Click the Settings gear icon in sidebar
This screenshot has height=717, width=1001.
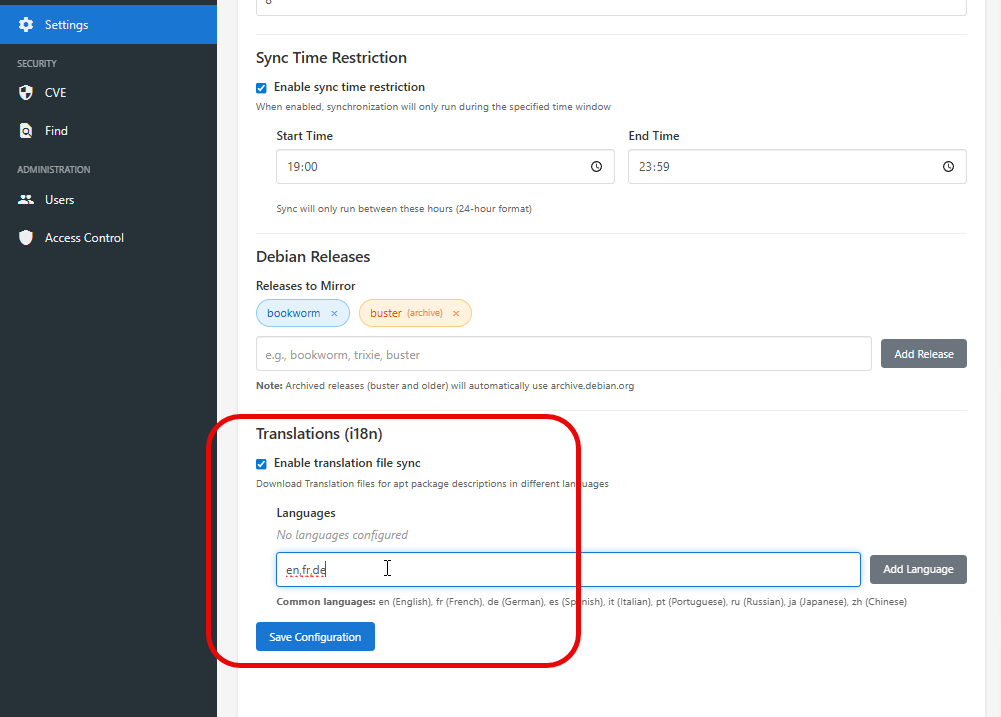pos(26,25)
